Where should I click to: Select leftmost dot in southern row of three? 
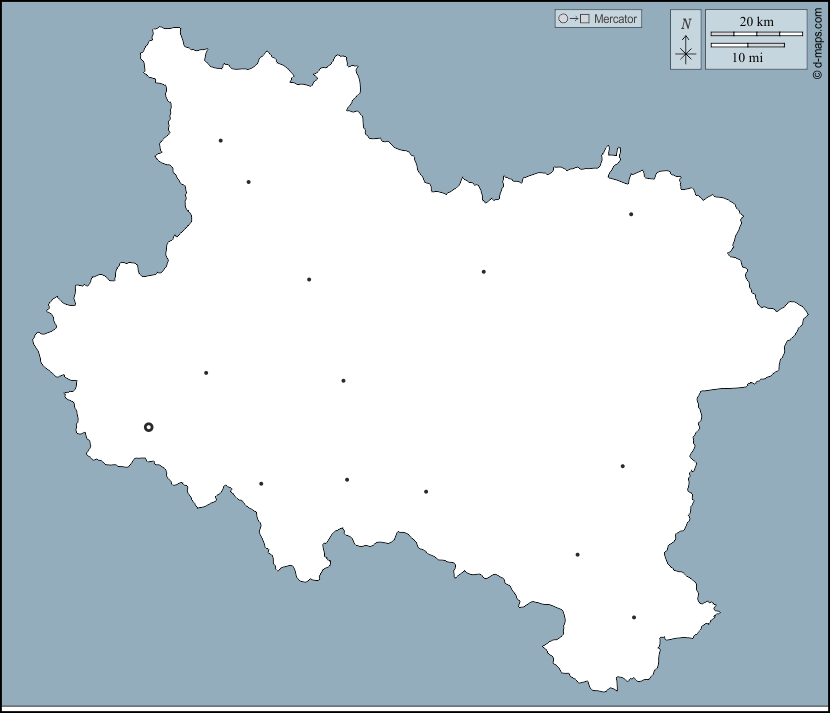[x=261, y=484]
